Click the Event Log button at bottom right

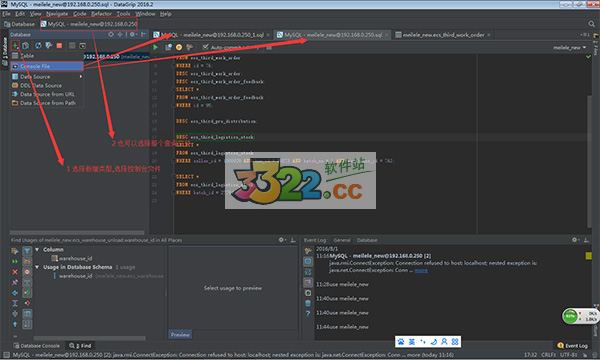[572, 346]
